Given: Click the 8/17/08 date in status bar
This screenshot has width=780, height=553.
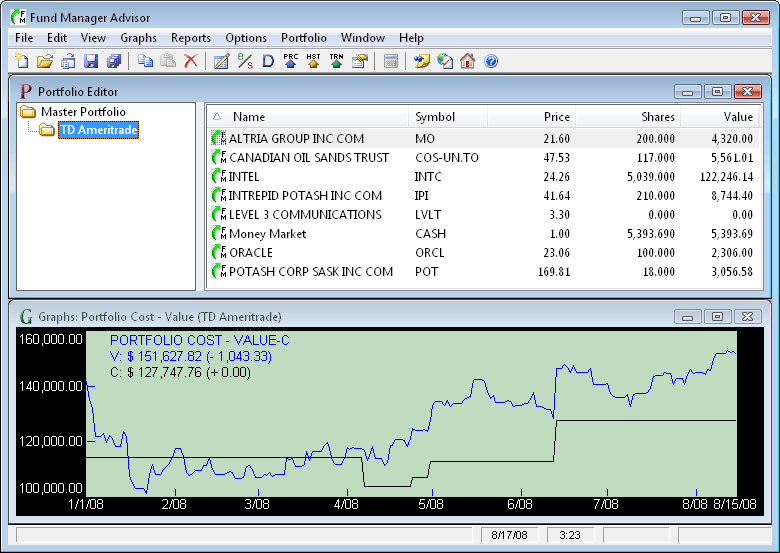Looking at the screenshot, I should click(x=509, y=535).
